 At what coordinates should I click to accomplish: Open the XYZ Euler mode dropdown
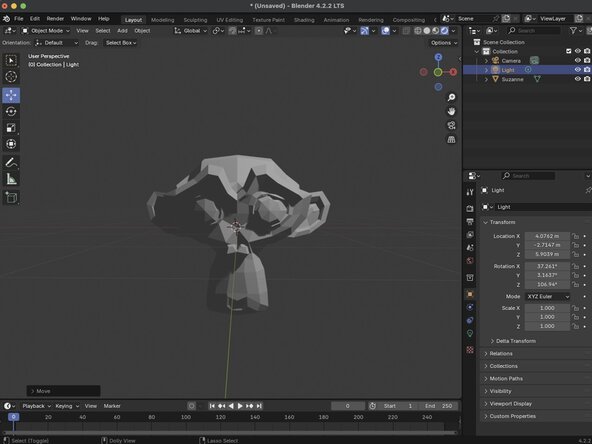click(547, 296)
